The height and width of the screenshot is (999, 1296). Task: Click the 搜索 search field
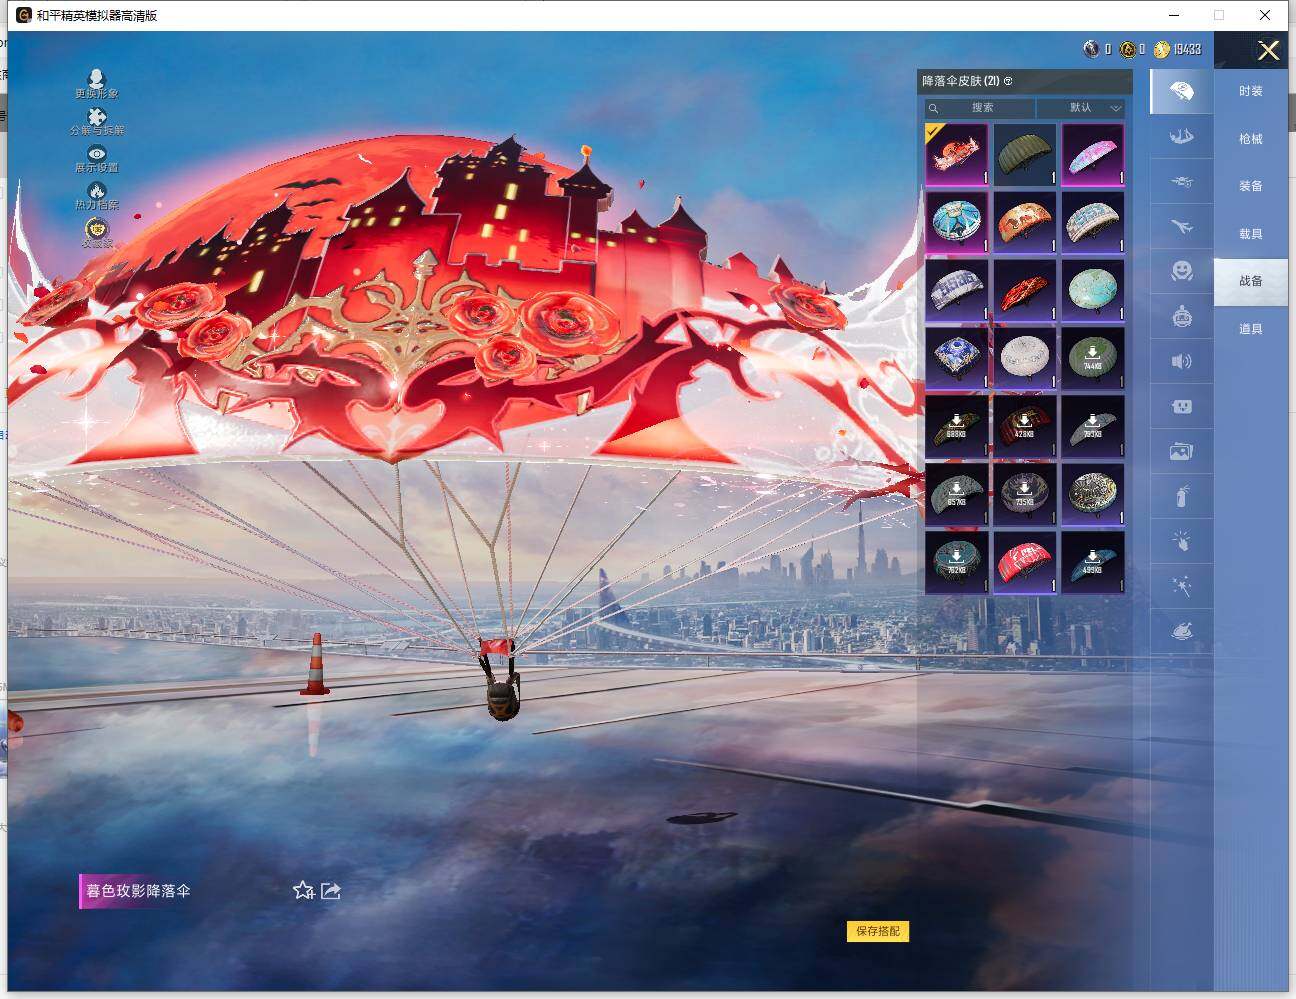pos(981,108)
